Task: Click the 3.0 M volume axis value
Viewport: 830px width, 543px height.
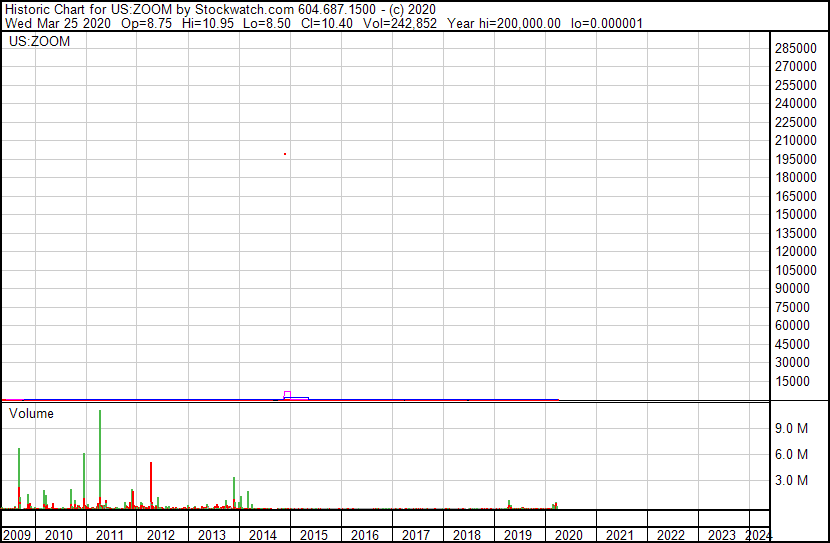Action: pos(791,480)
